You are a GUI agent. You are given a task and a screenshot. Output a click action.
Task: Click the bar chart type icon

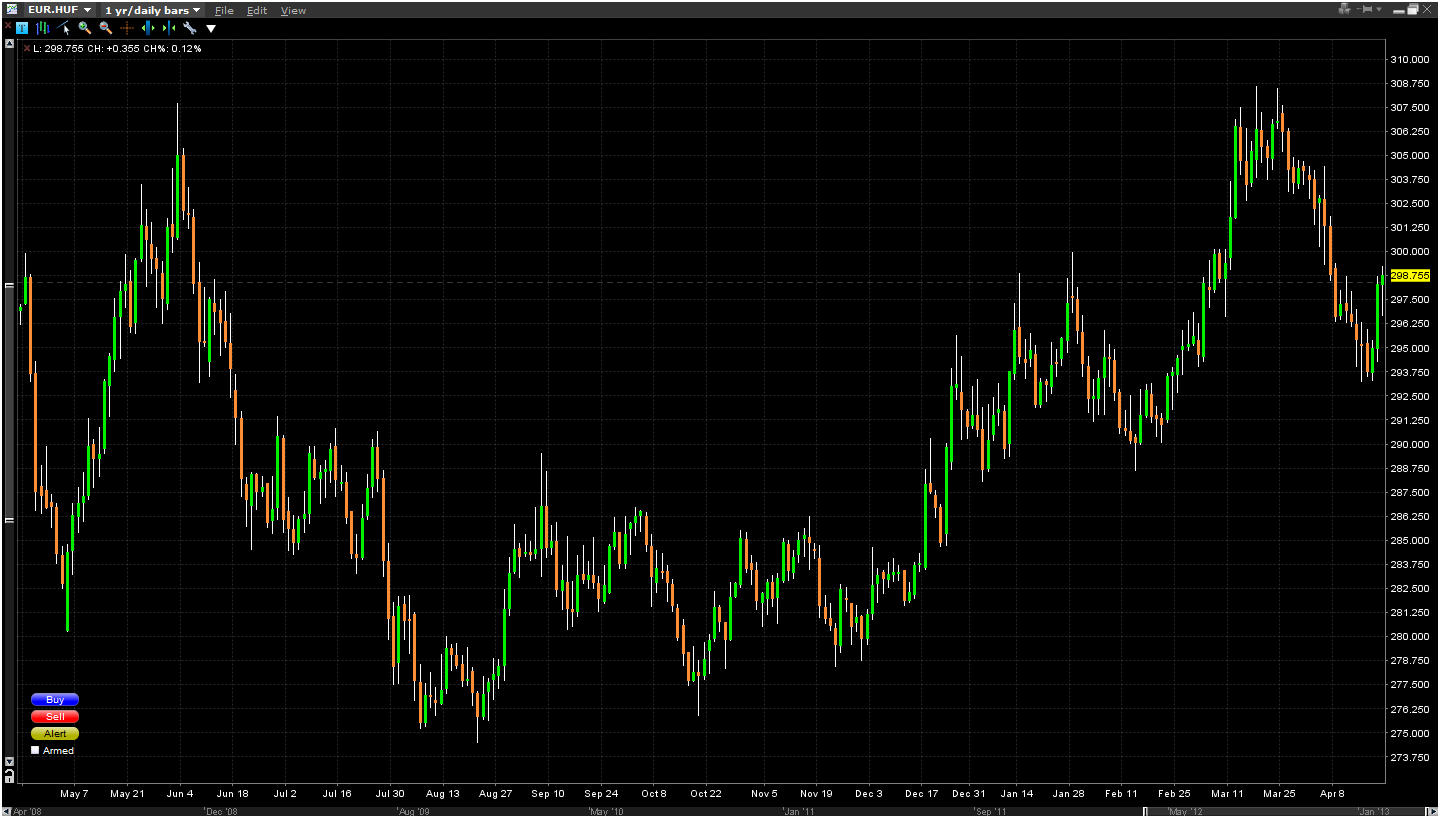[x=43, y=28]
